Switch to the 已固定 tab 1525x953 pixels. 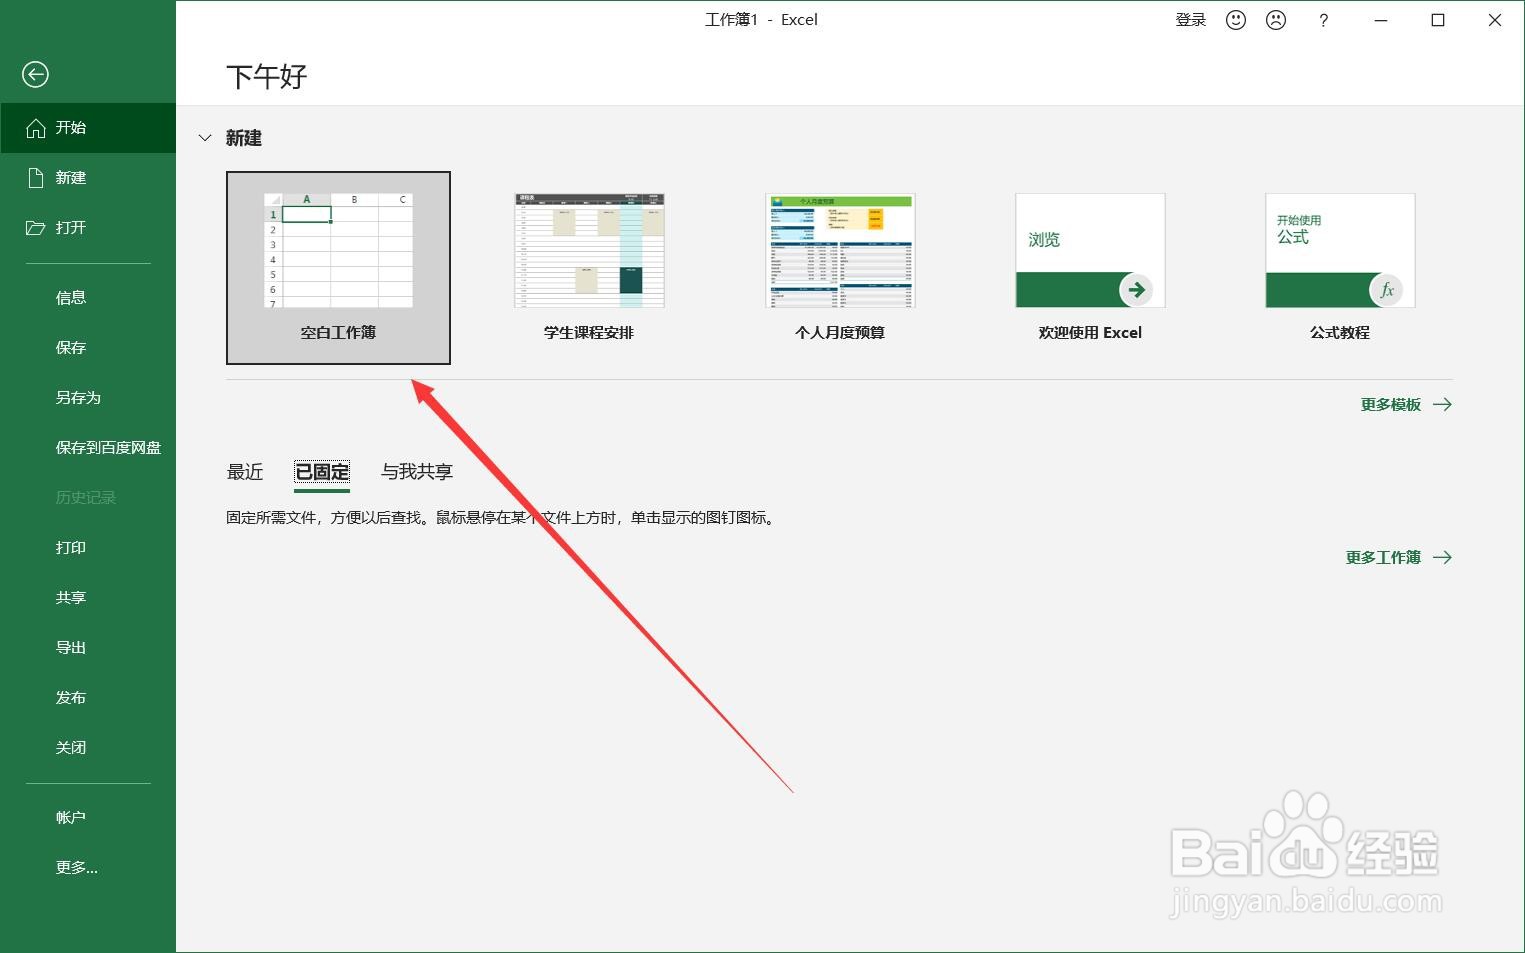322,472
